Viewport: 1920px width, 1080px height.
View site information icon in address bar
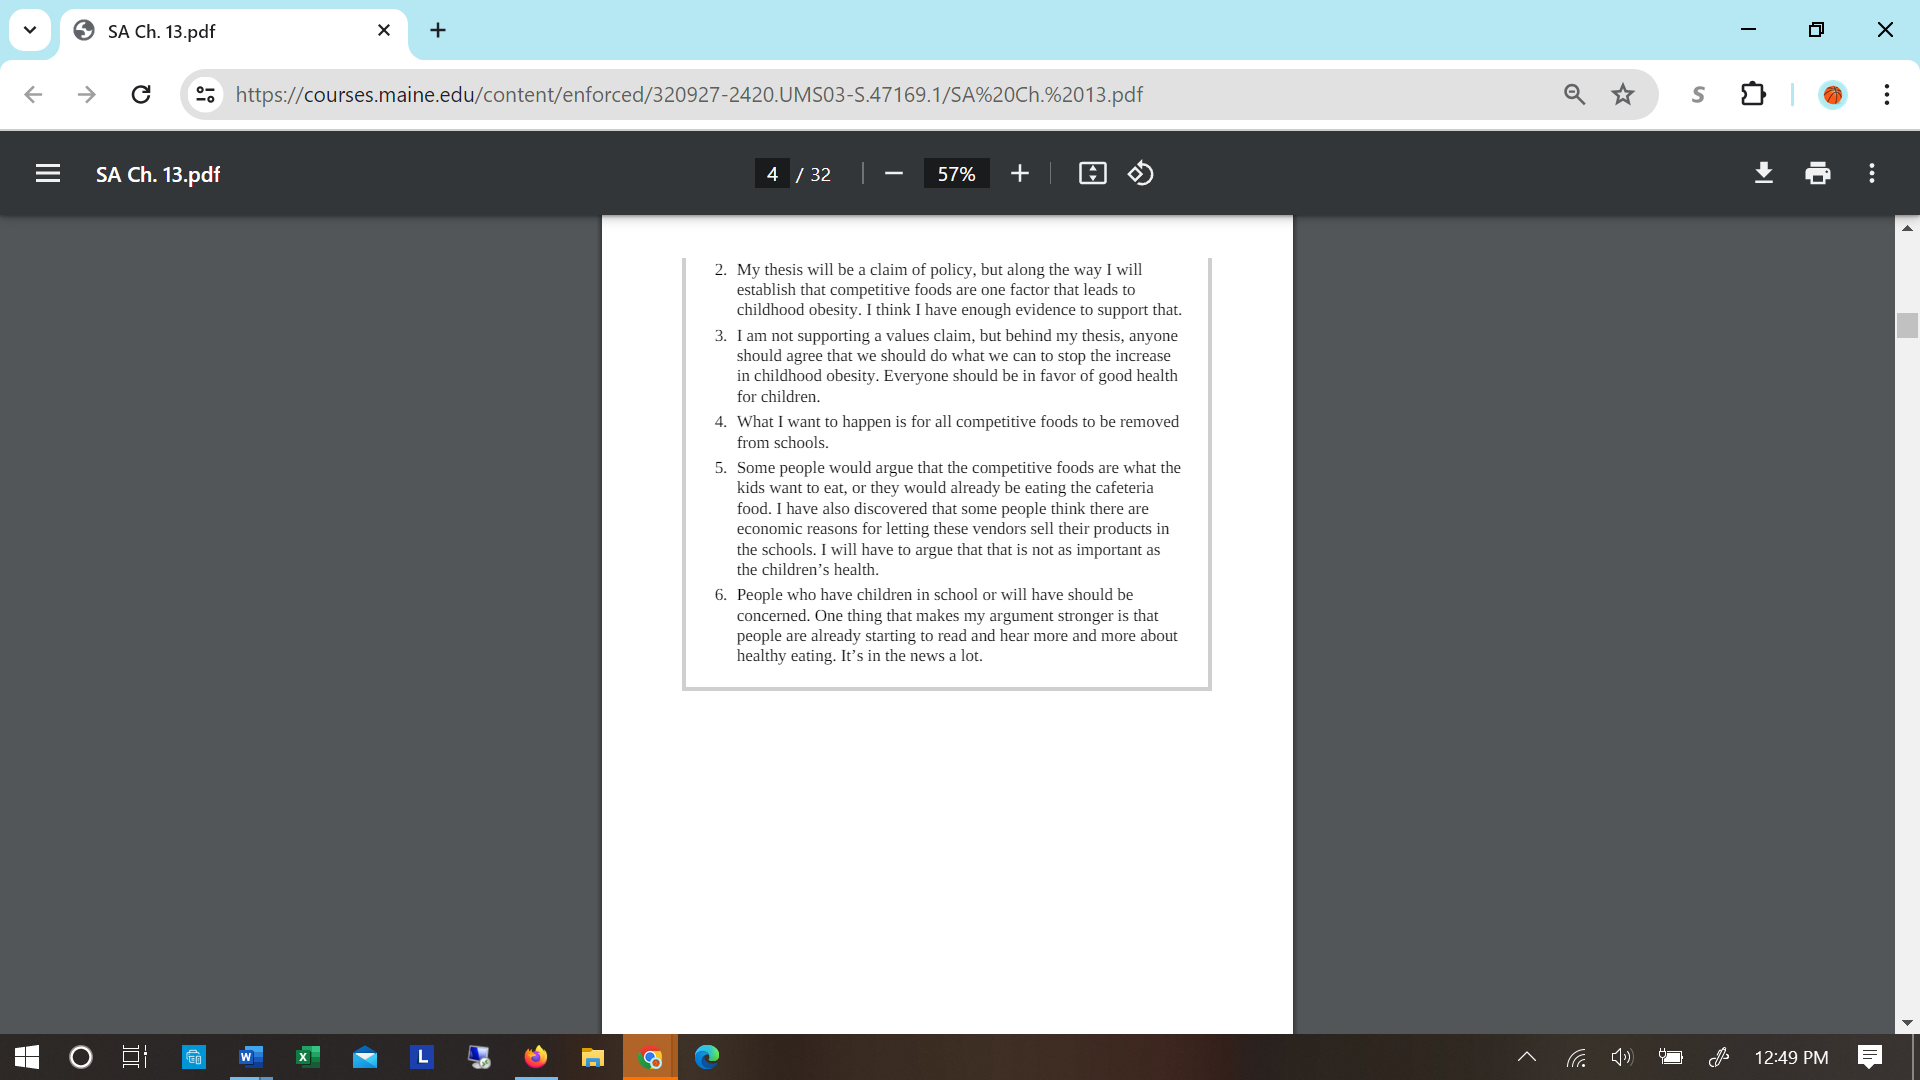206,95
